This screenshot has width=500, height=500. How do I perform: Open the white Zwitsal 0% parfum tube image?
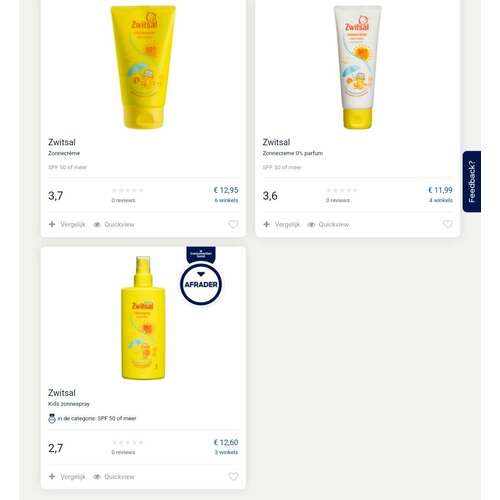(x=358, y=67)
